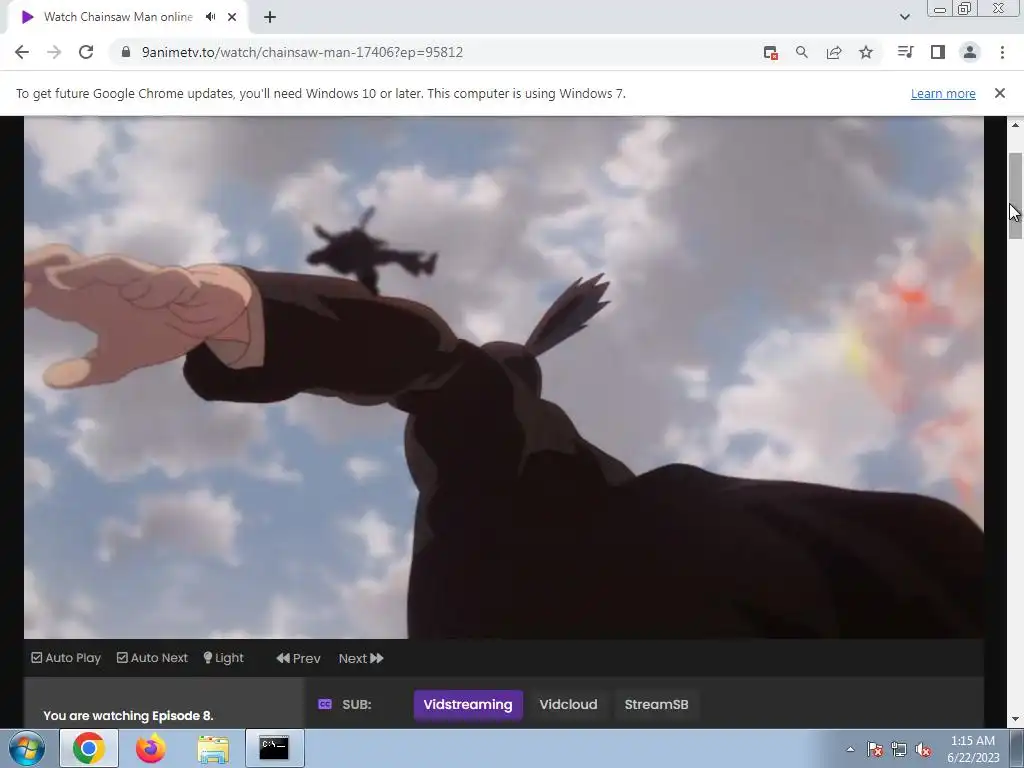The image size is (1024, 768).
Task: Reload the 9animetv page
Action: click(86, 52)
